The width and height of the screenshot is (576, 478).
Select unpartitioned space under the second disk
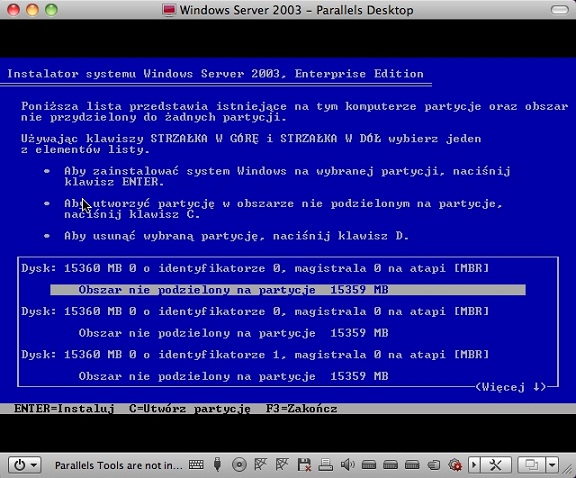(x=234, y=333)
